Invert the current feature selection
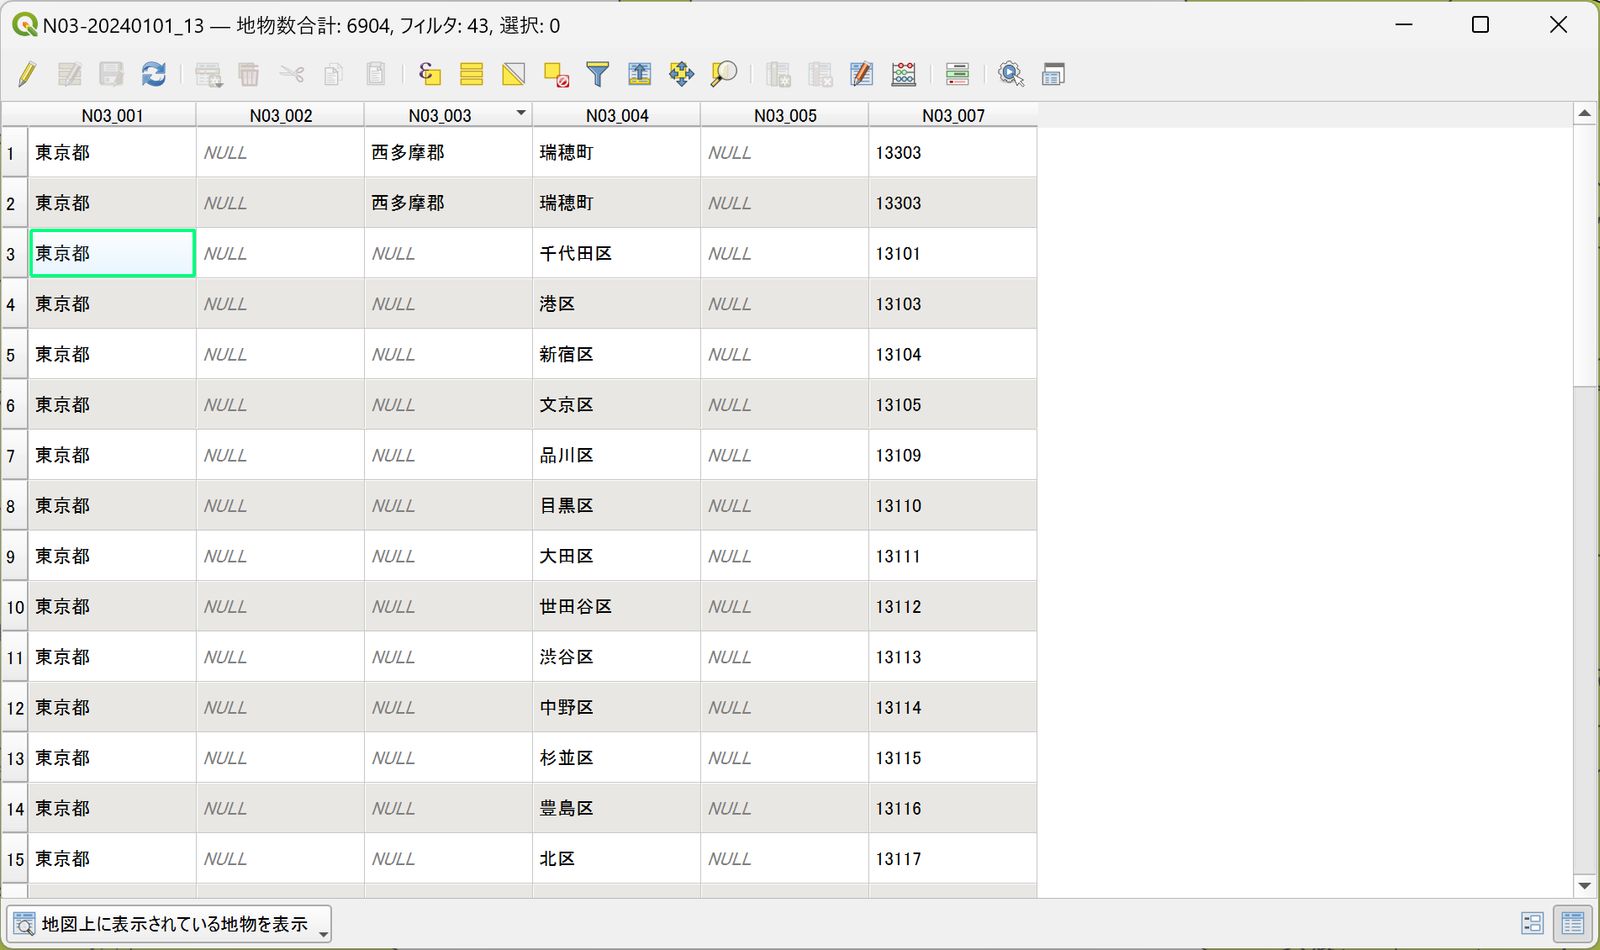The height and width of the screenshot is (950, 1600). 514,74
